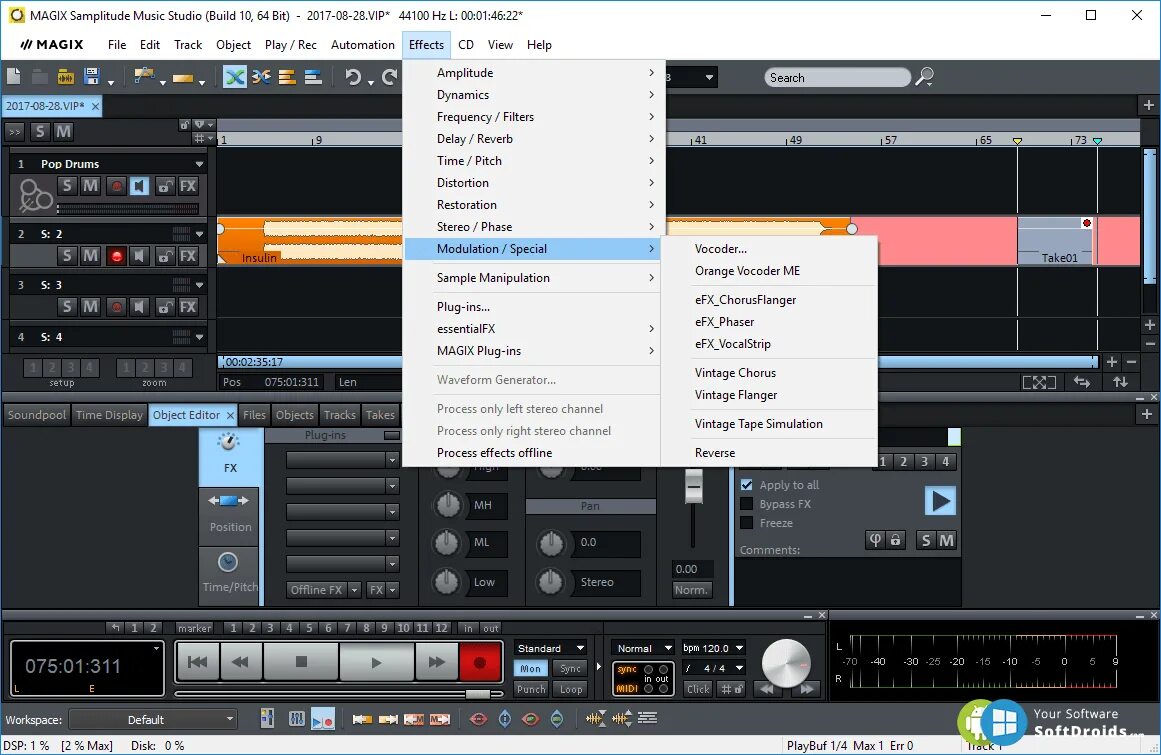This screenshot has width=1161, height=755.
Task: Toggle the Mon monitoring button
Action: click(530, 668)
